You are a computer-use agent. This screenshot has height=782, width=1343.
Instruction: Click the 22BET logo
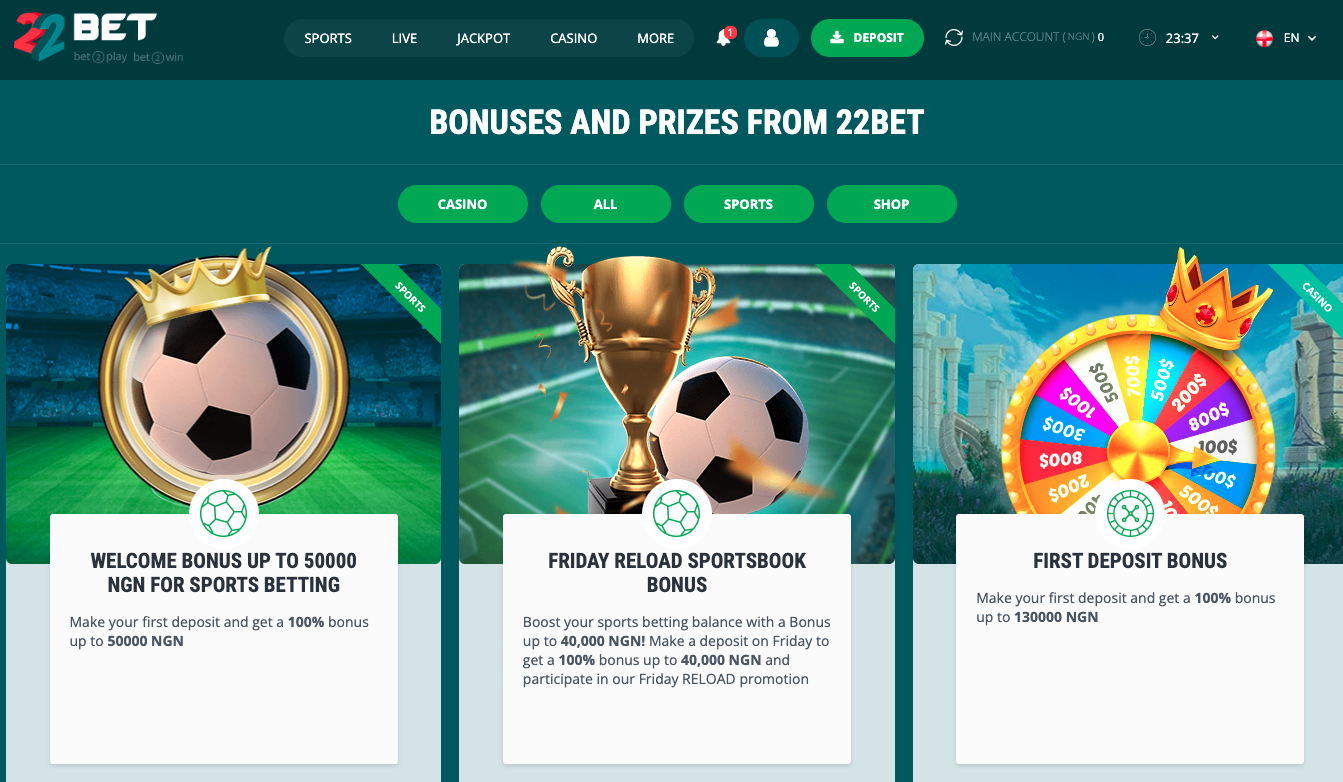tap(98, 37)
